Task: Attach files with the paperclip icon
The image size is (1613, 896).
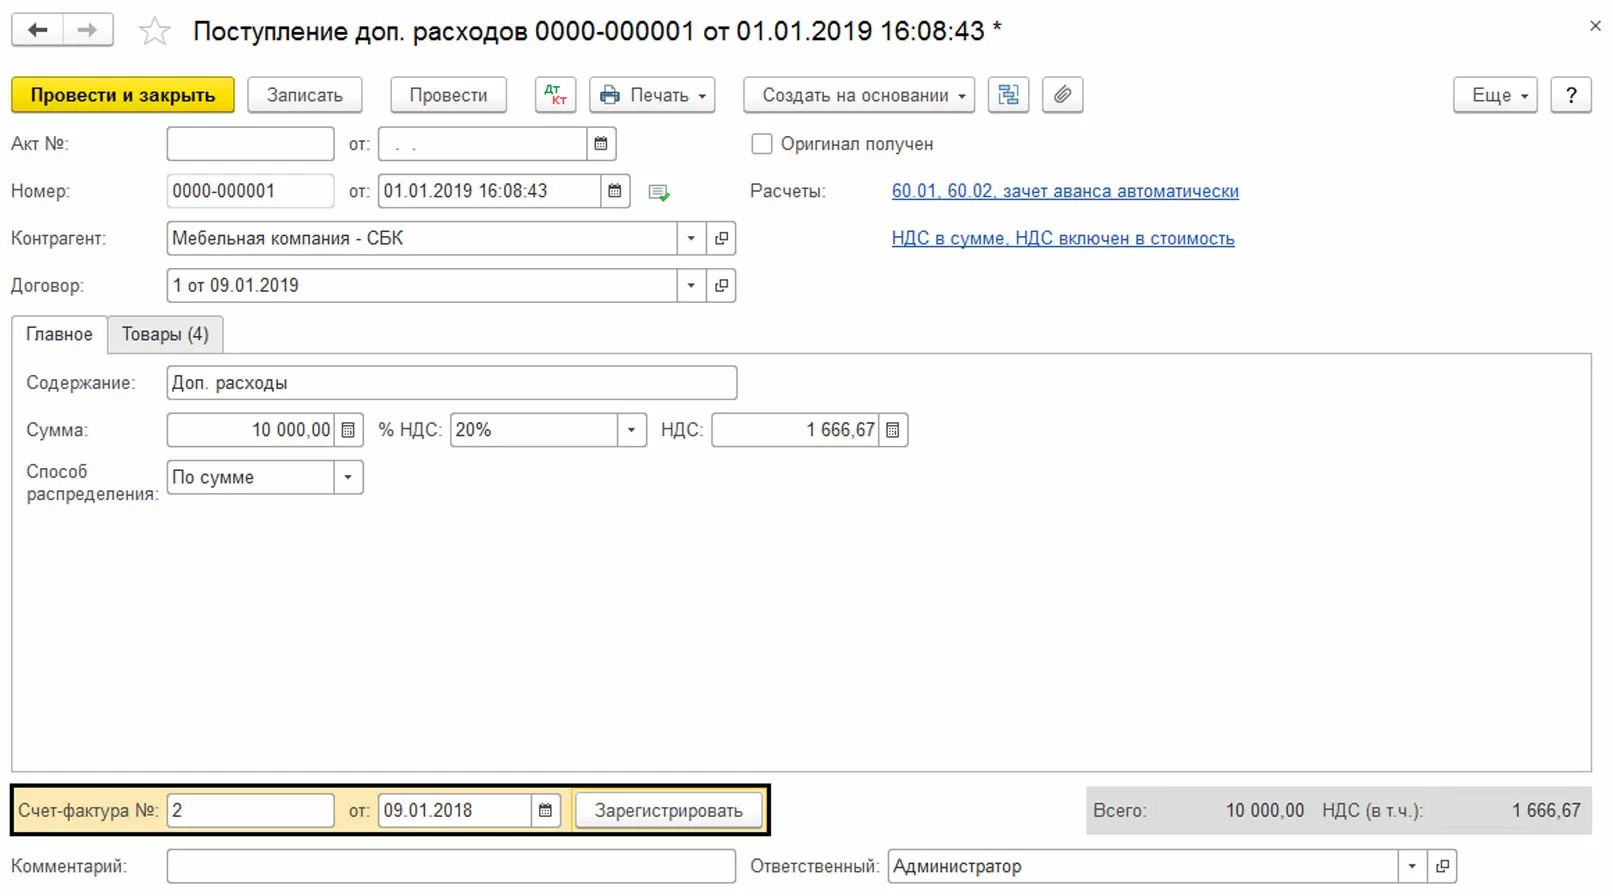Action: [1062, 95]
